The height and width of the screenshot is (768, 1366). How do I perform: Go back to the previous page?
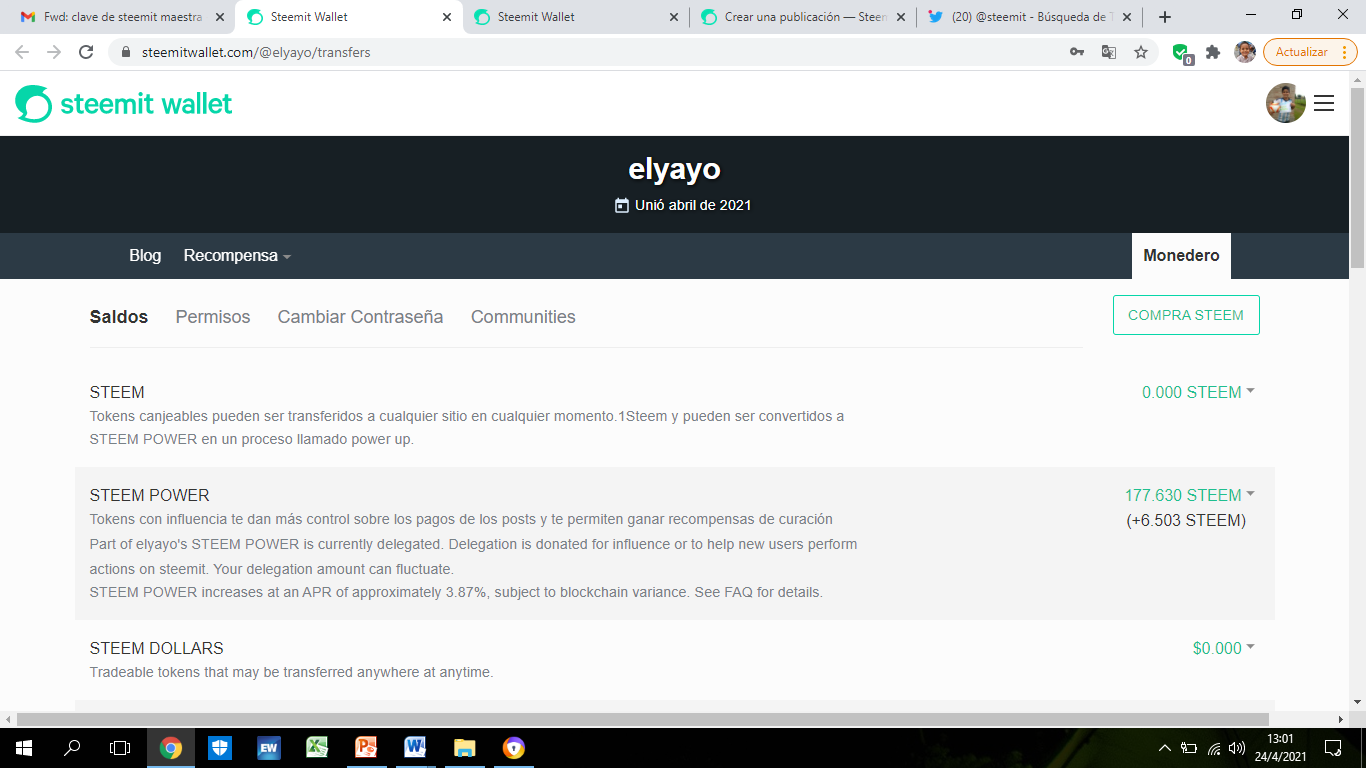[x=22, y=52]
